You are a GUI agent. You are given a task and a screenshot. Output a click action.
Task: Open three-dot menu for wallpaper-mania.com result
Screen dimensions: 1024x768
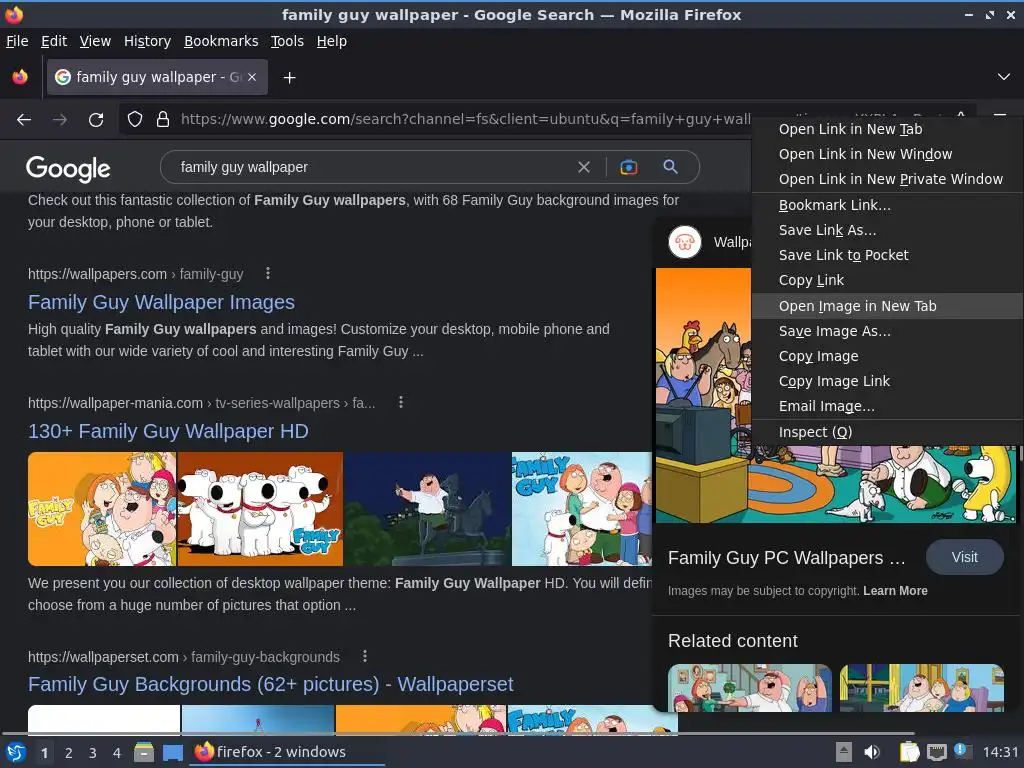tap(401, 402)
